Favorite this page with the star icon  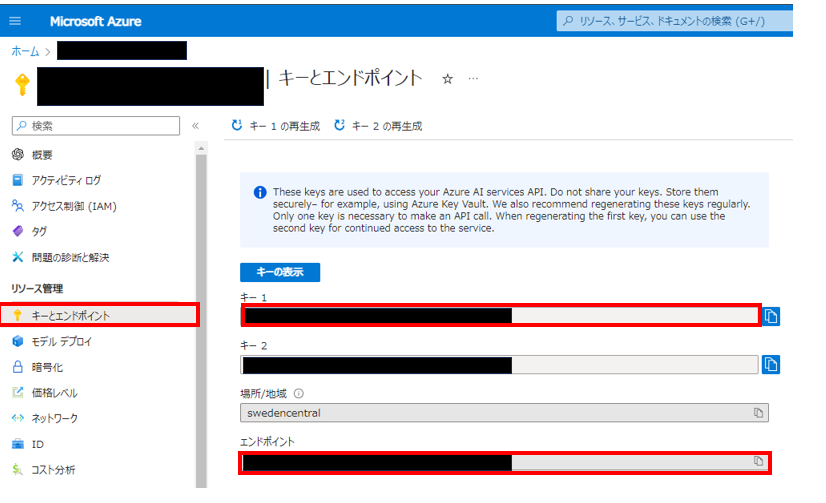tap(447, 79)
